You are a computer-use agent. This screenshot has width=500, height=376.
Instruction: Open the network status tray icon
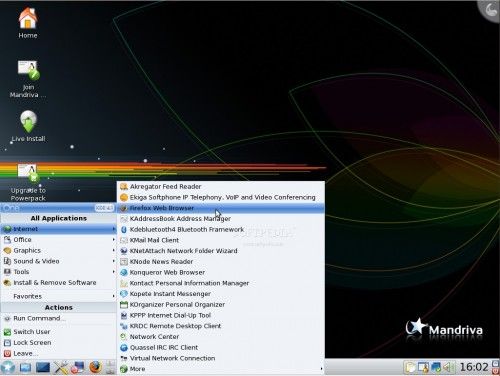point(436,367)
